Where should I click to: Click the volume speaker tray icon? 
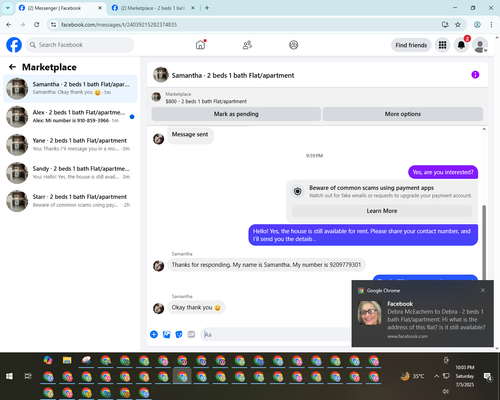click(446, 391)
